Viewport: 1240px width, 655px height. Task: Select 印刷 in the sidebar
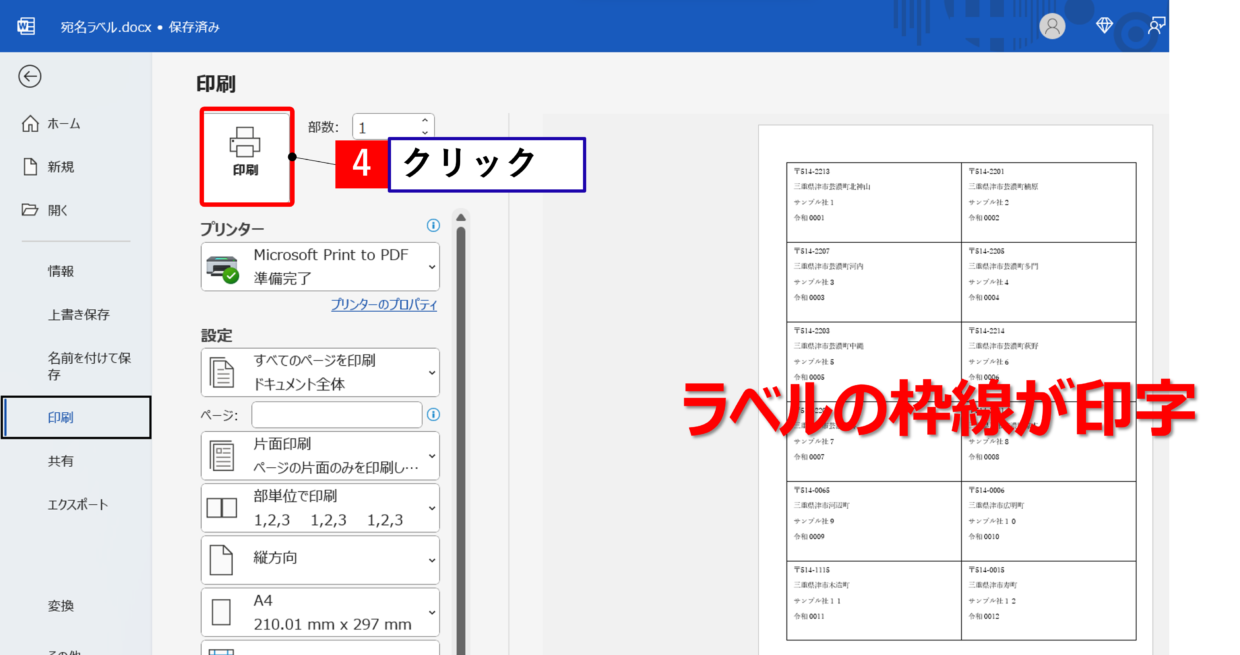(x=76, y=418)
